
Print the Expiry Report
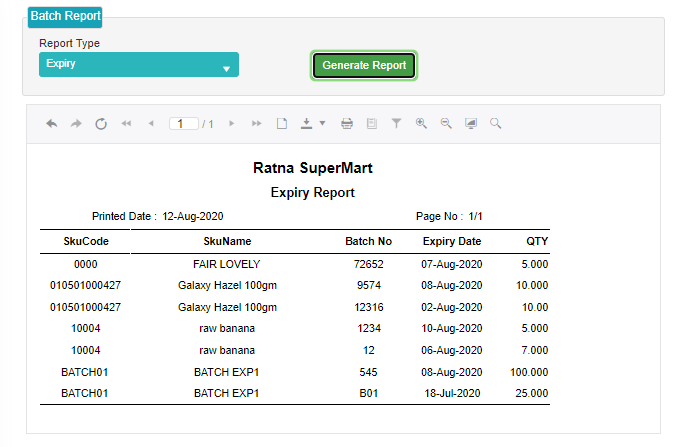(x=347, y=123)
